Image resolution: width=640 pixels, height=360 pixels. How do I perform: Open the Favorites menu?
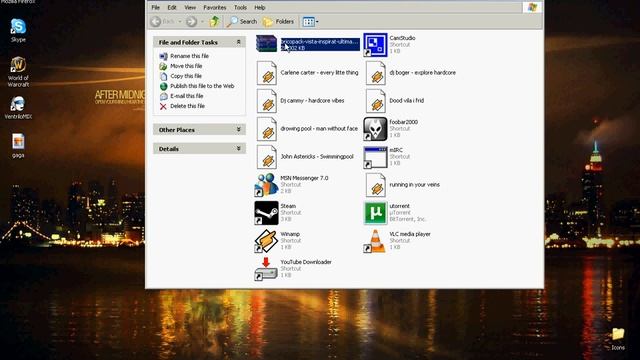215,7
